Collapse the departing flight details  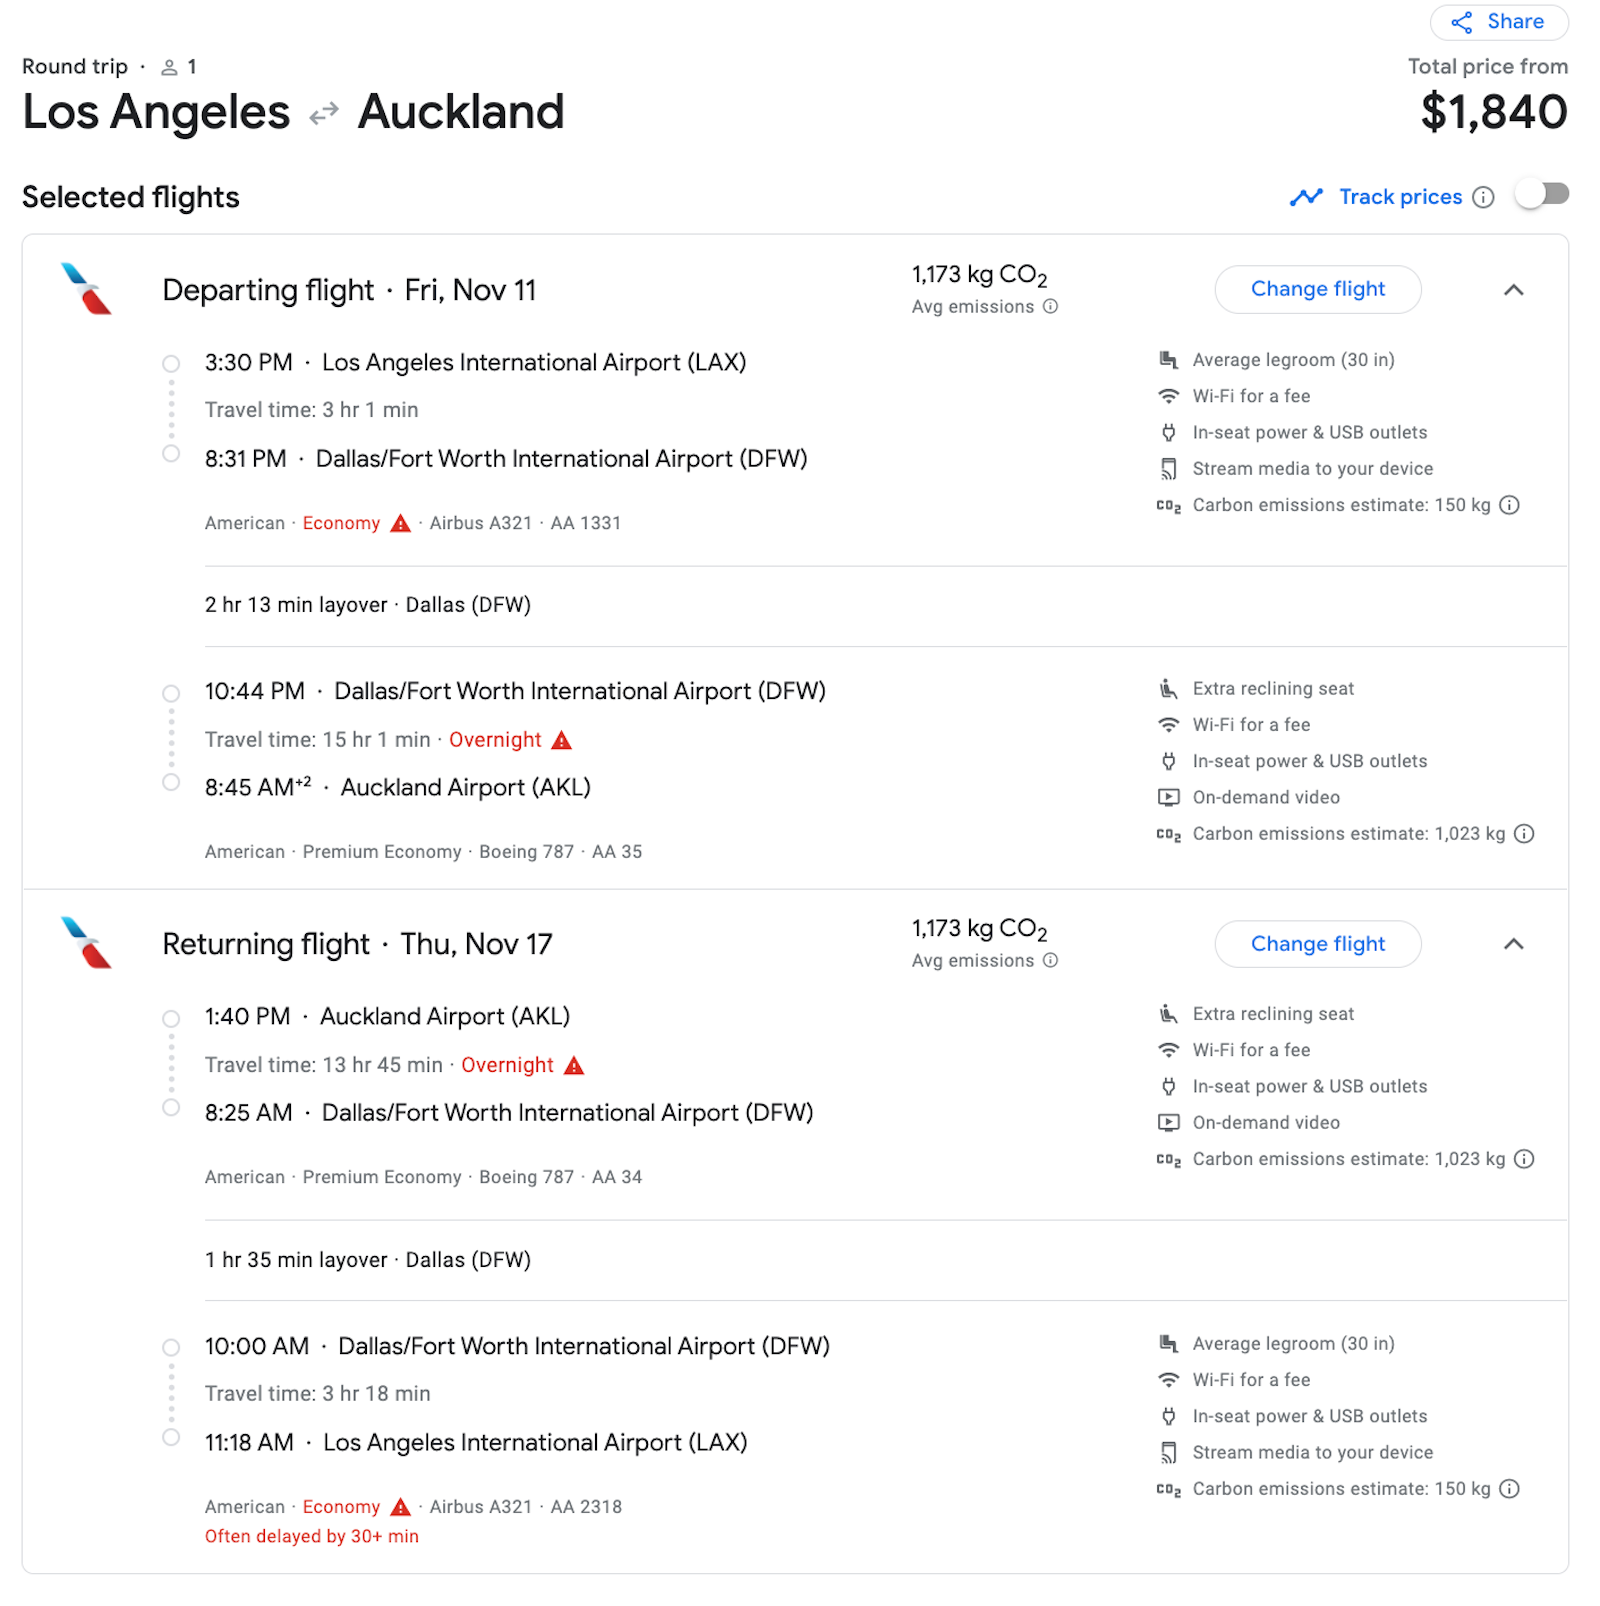point(1515,290)
